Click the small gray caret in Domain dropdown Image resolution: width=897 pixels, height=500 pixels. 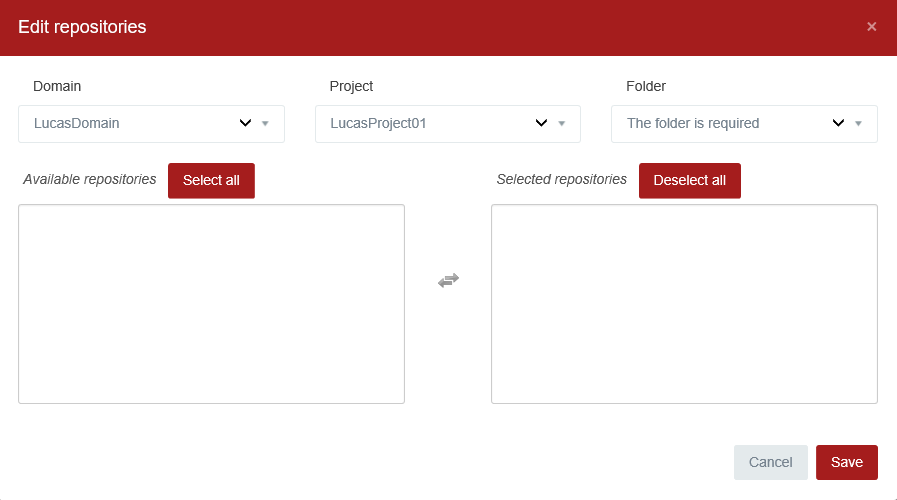(x=265, y=124)
